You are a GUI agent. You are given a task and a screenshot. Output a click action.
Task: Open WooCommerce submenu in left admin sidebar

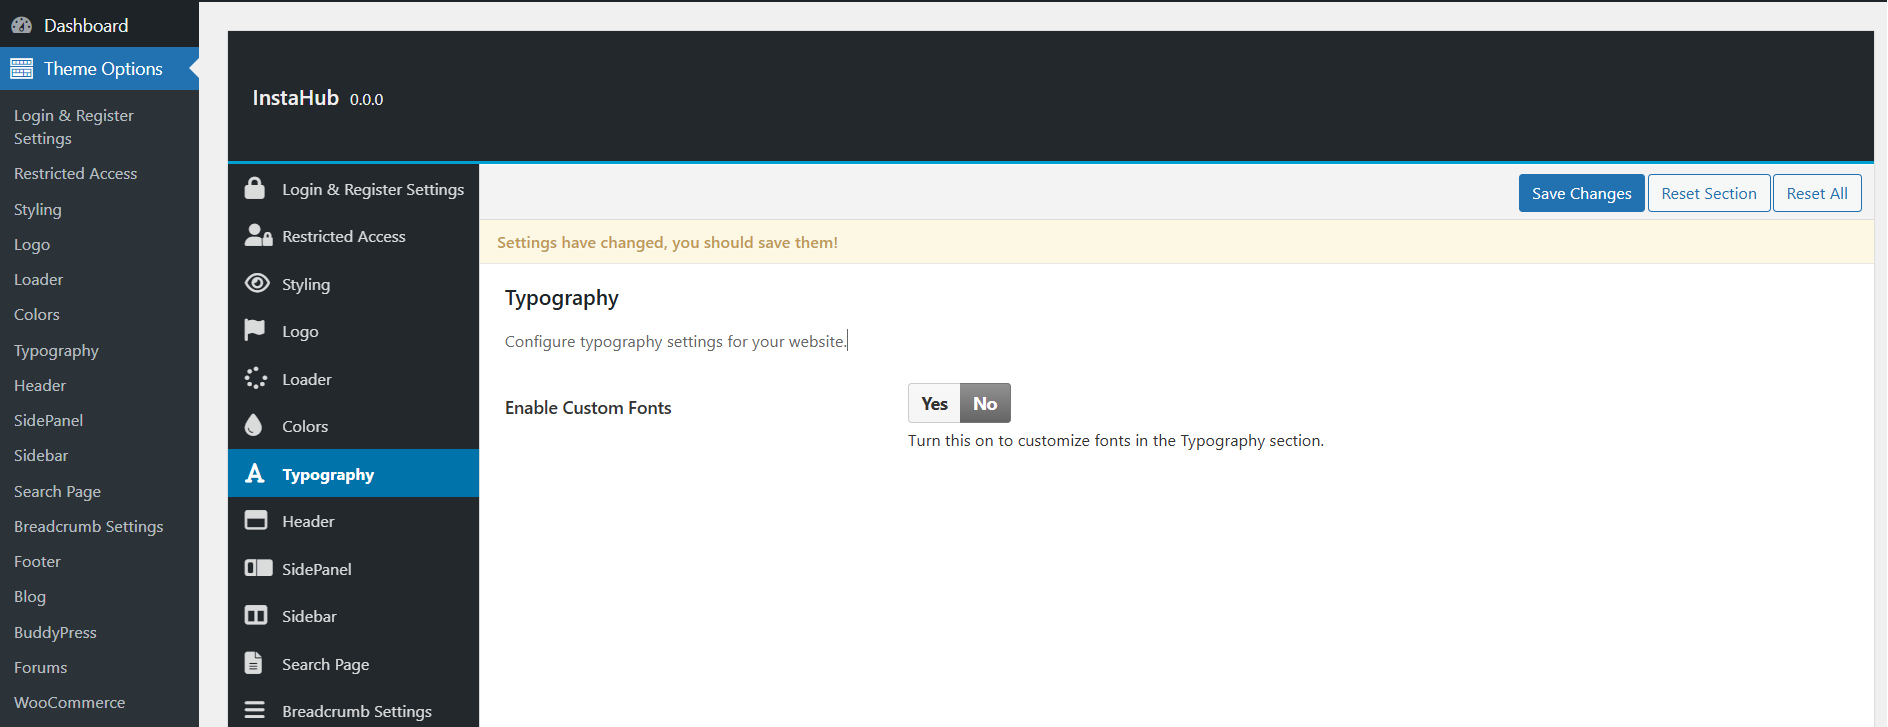coord(70,703)
